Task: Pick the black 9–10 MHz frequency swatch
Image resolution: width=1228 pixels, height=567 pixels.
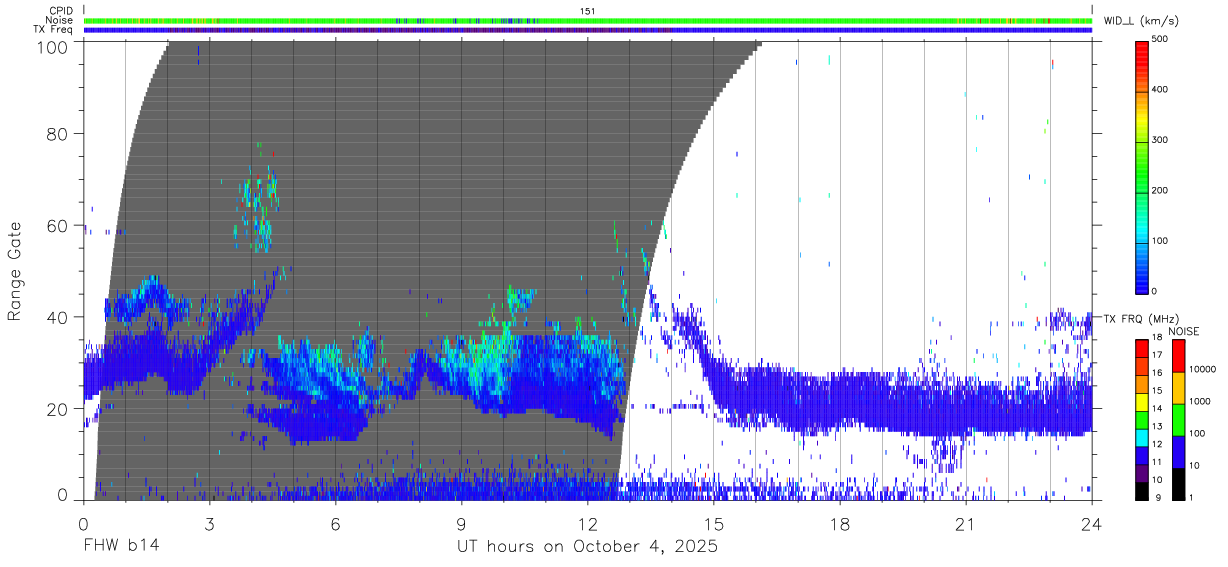Action: click(1142, 491)
